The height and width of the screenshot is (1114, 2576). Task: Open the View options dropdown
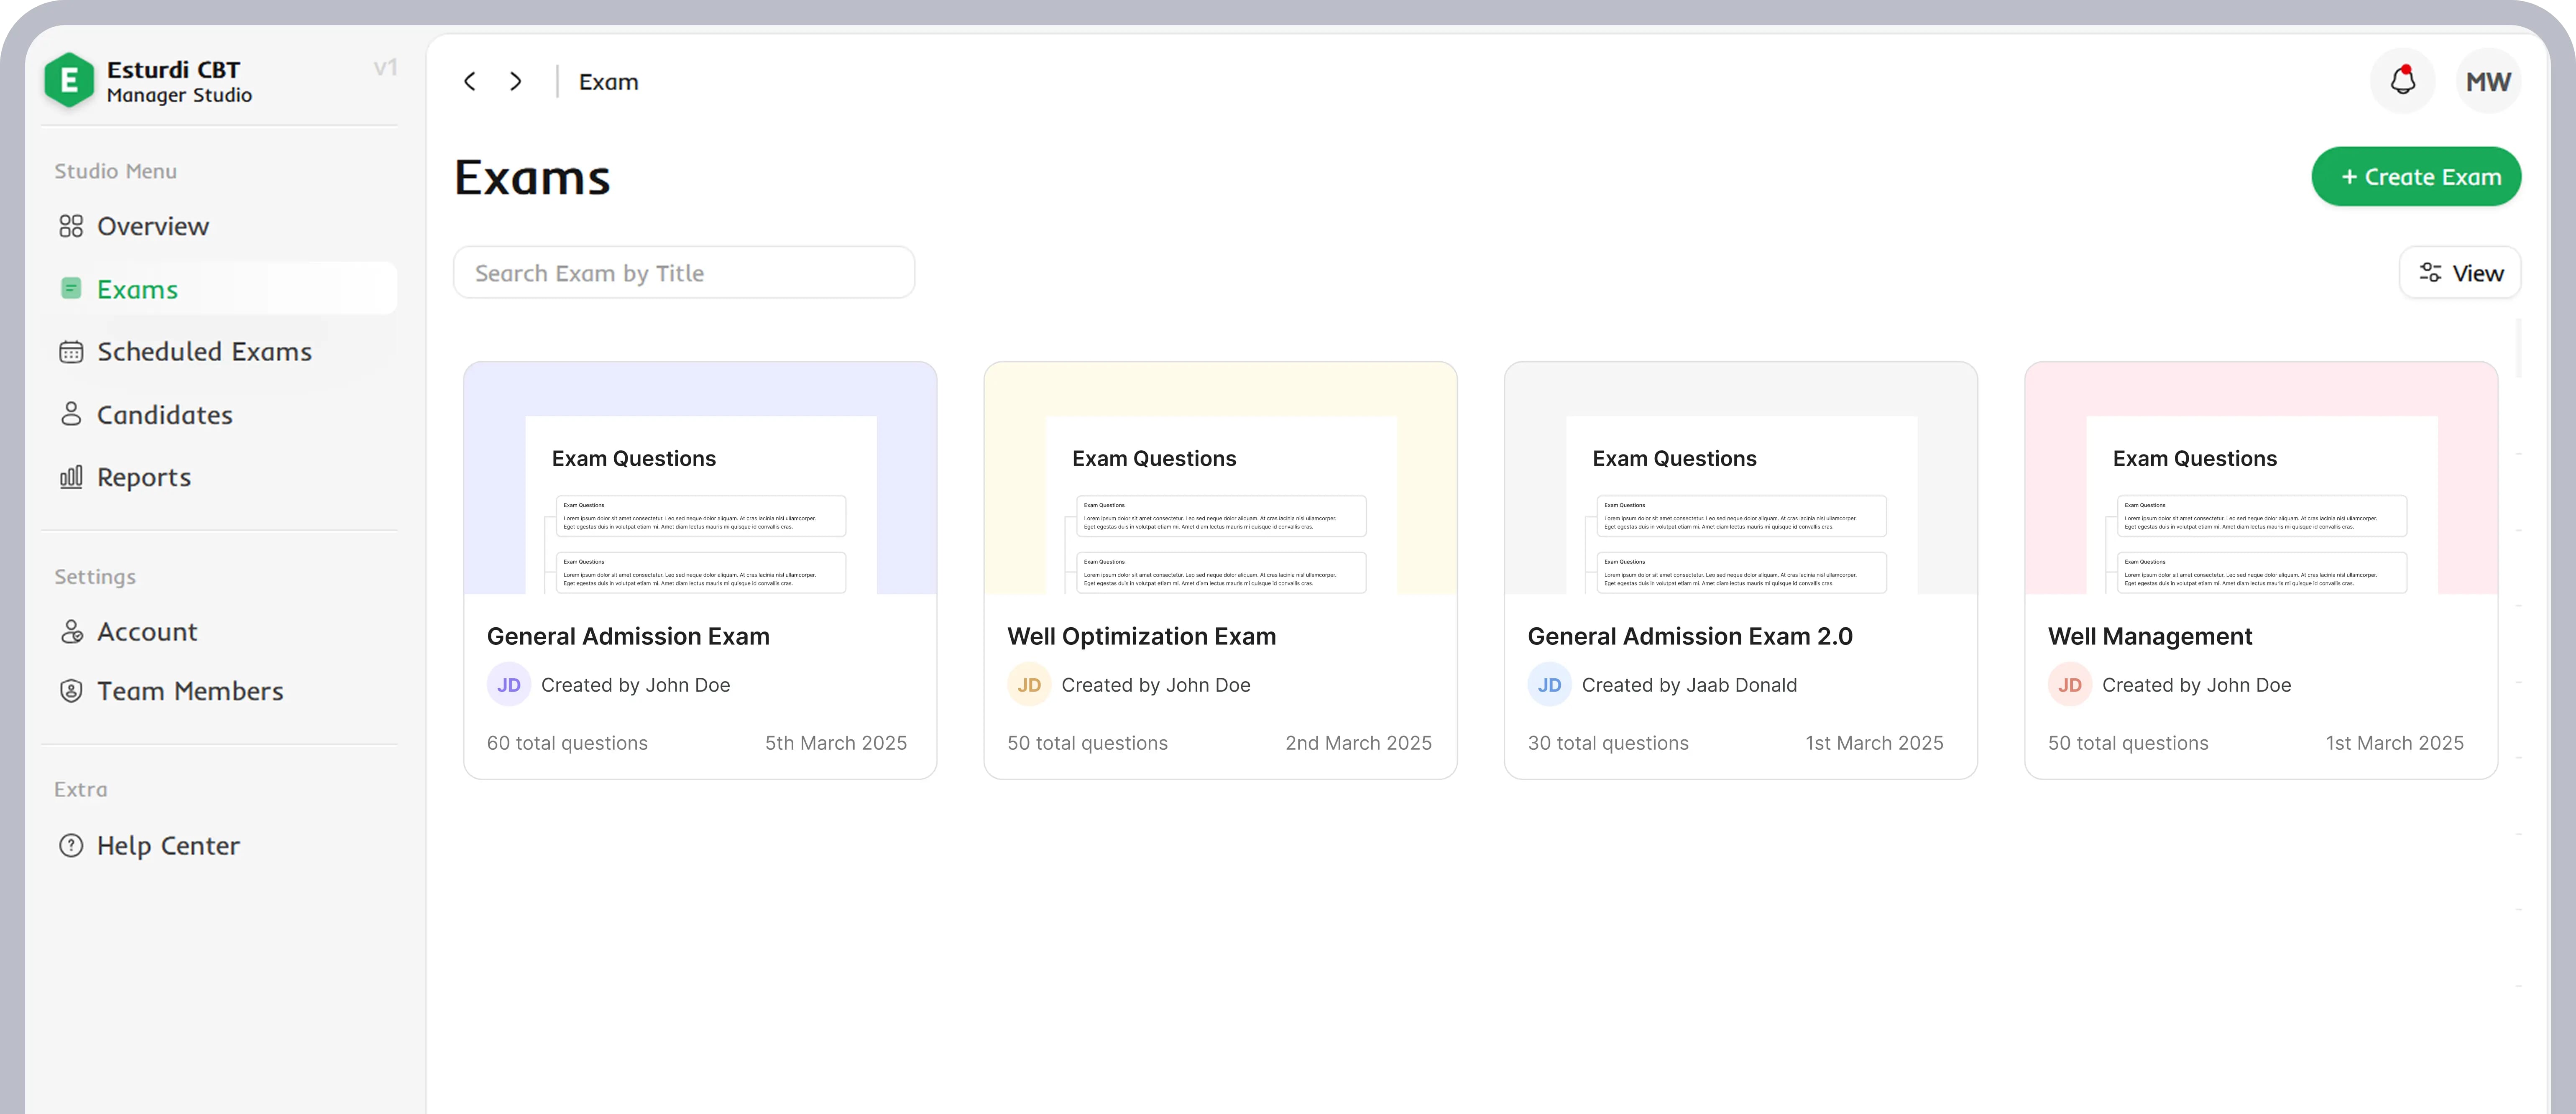[2460, 273]
